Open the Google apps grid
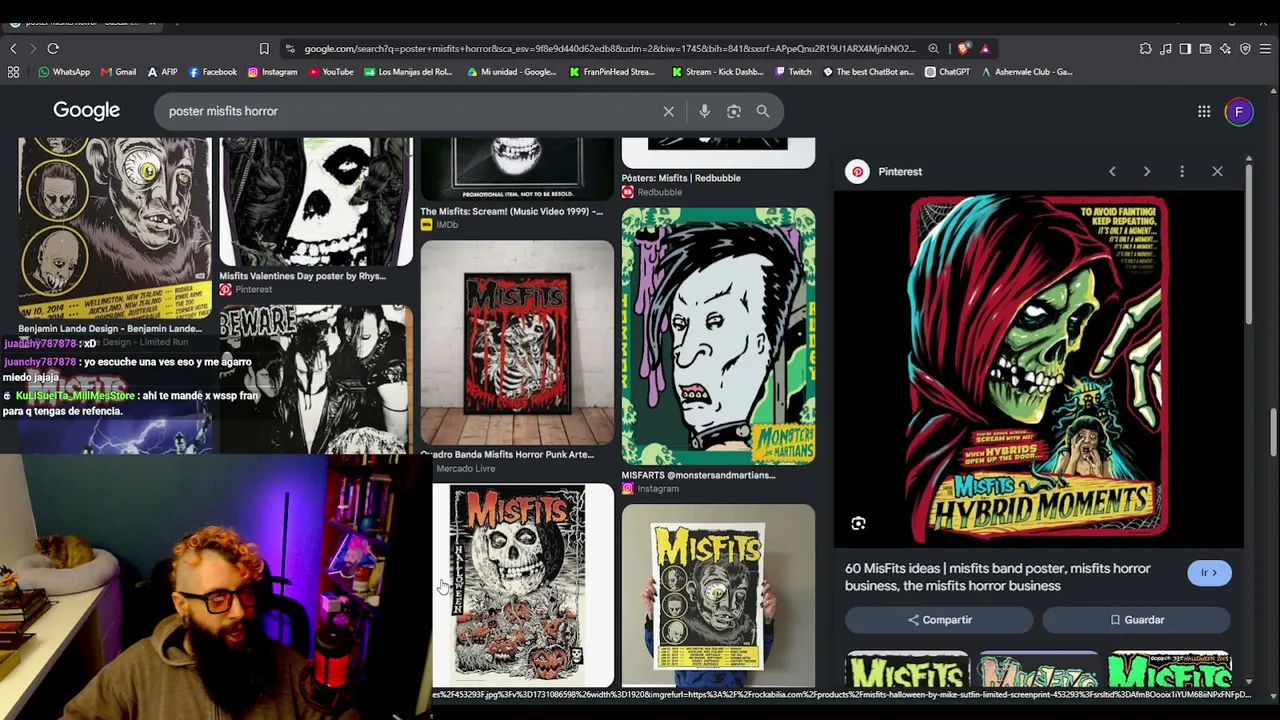This screenshot has height=720, width=1280. click(x=1204, y=111)
